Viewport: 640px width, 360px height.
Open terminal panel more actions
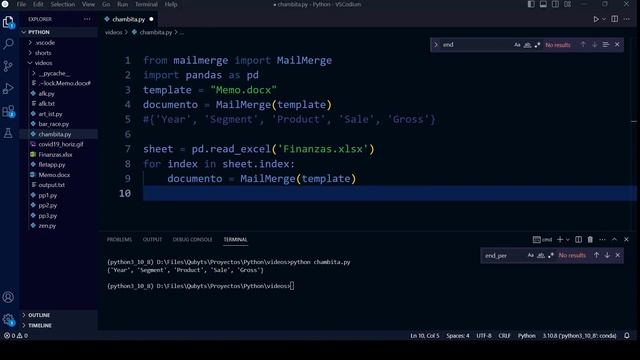tap(602, 240)
